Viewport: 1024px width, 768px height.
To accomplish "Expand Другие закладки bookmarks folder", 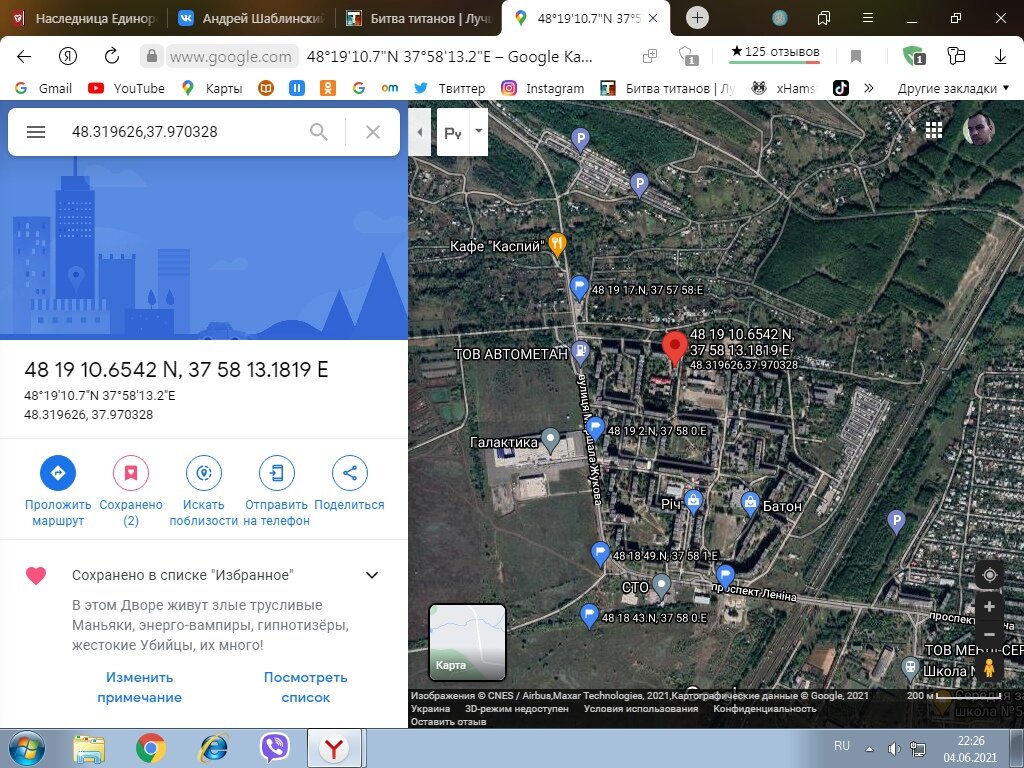I will point(953,88).
